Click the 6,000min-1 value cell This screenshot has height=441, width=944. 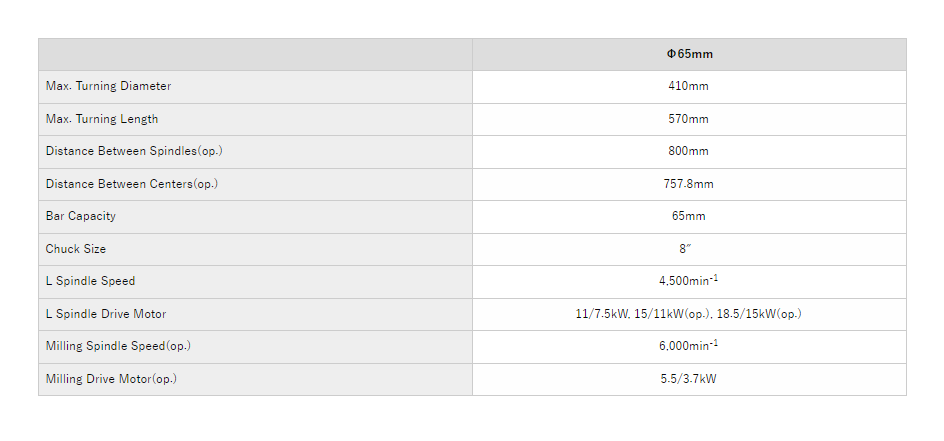coord(689,346)
